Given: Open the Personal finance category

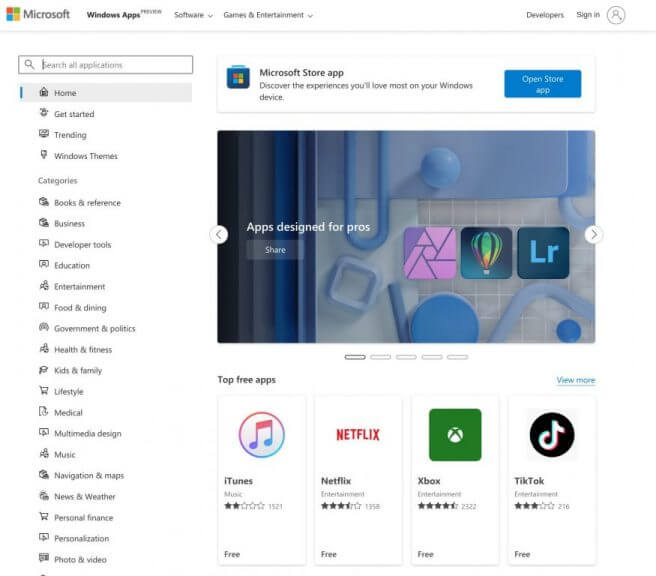Looking at the screenshot, I should coord(84,518).
